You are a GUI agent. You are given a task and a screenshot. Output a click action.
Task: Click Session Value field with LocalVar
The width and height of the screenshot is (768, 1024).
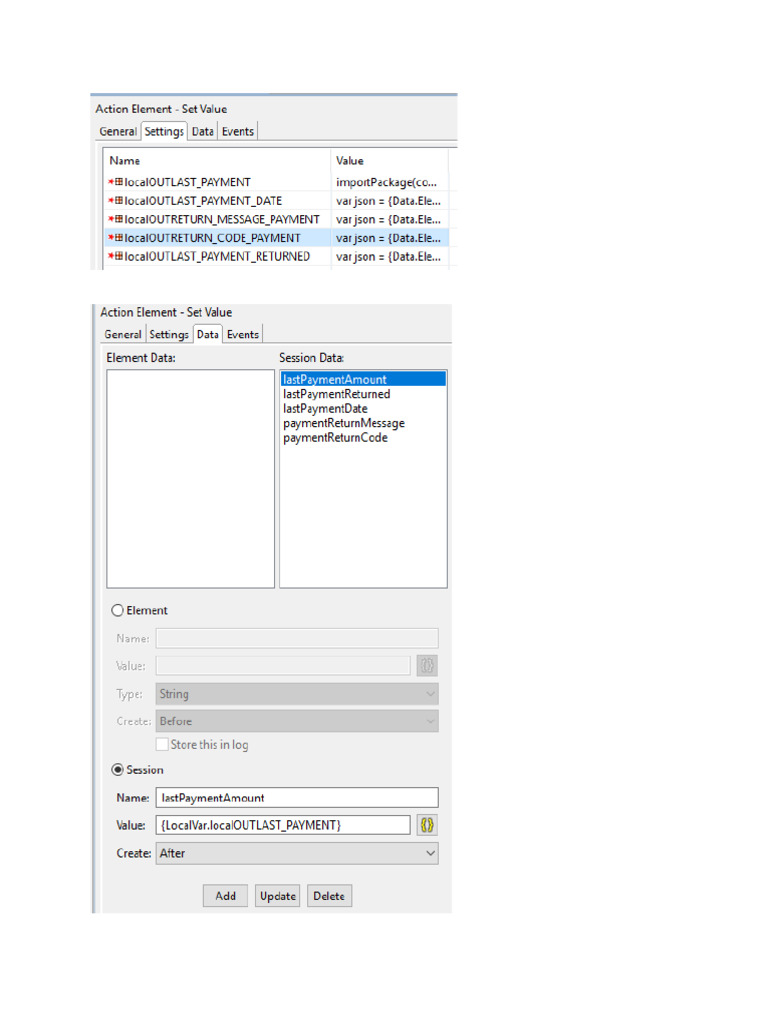(283, 825)
